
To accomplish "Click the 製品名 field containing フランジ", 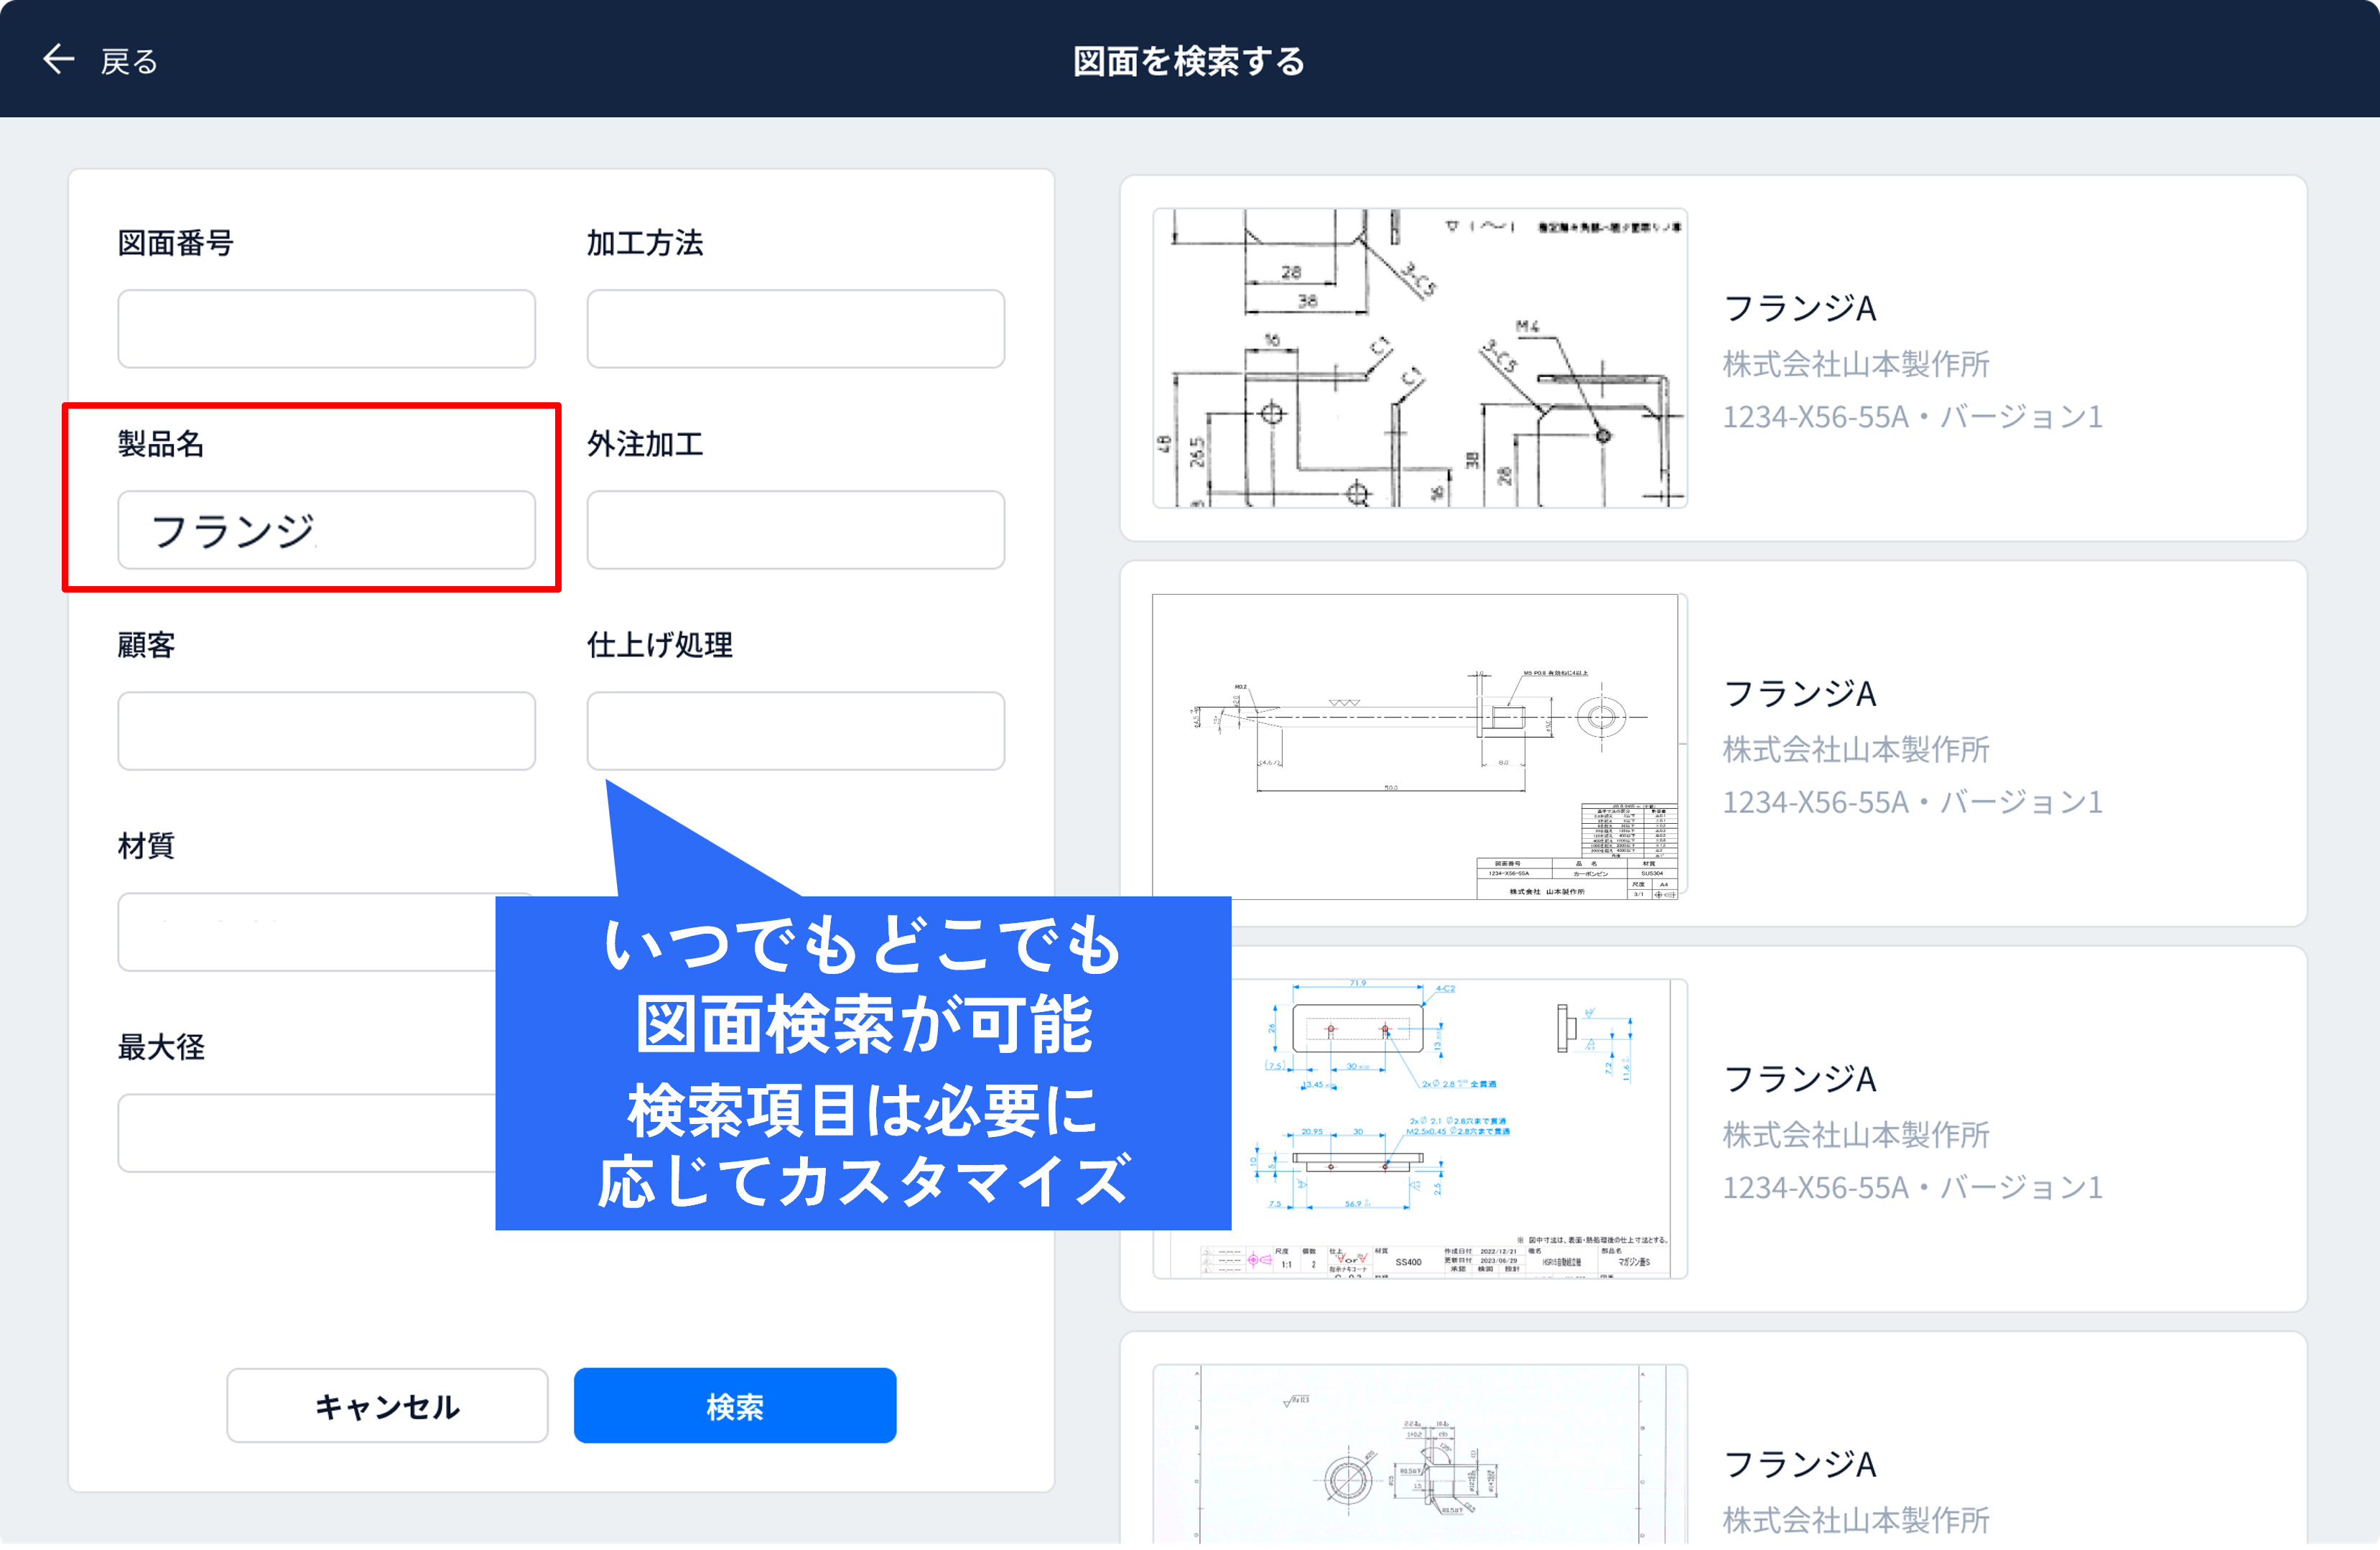I will pos(326,530).
